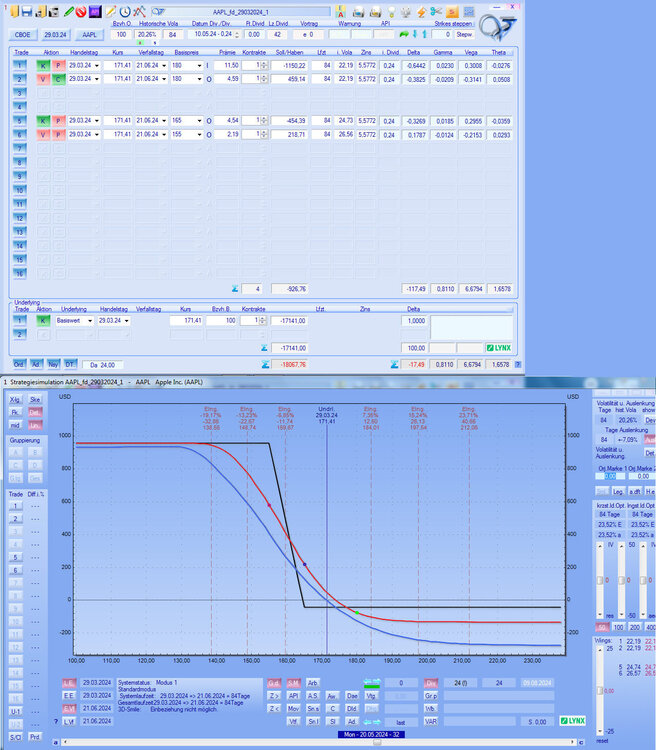
Task: Click the Nsy button in bottom bar
Action: [x=53, y=364]
